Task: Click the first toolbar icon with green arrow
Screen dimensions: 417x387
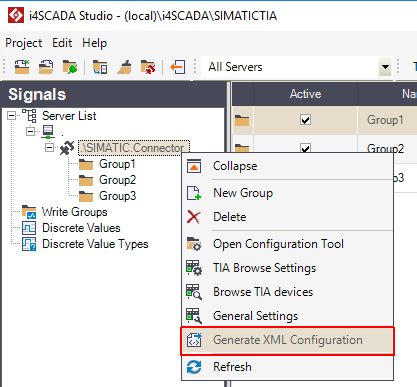Action: pos(22,67)
